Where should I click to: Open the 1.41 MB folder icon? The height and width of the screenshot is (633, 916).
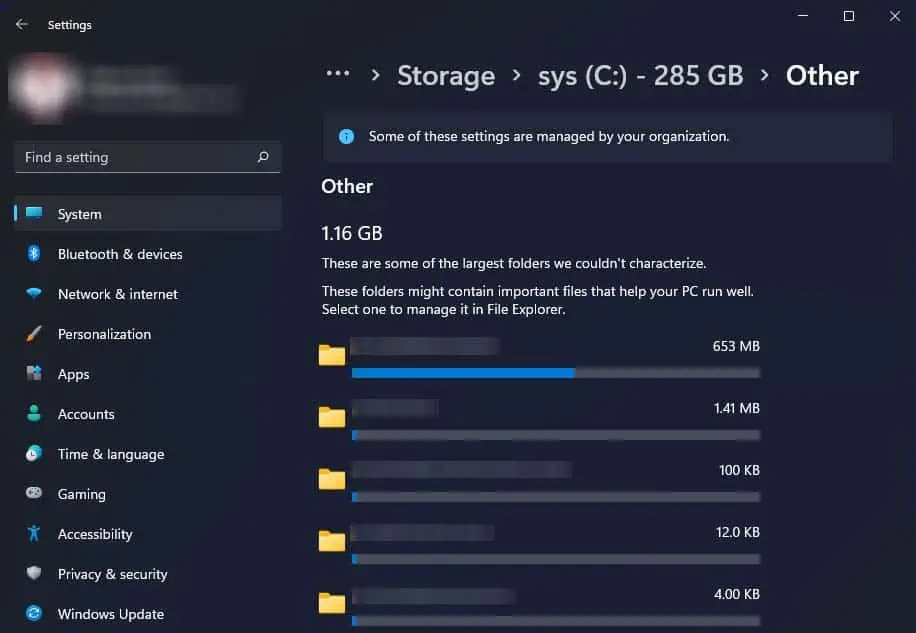[x=332, y=417]
